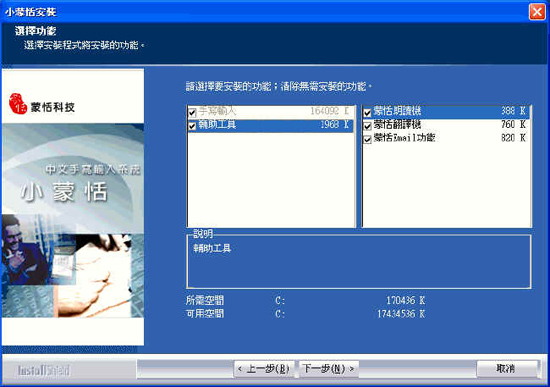Select the 蒙恬朗讀機 list item

coord(446,112)
